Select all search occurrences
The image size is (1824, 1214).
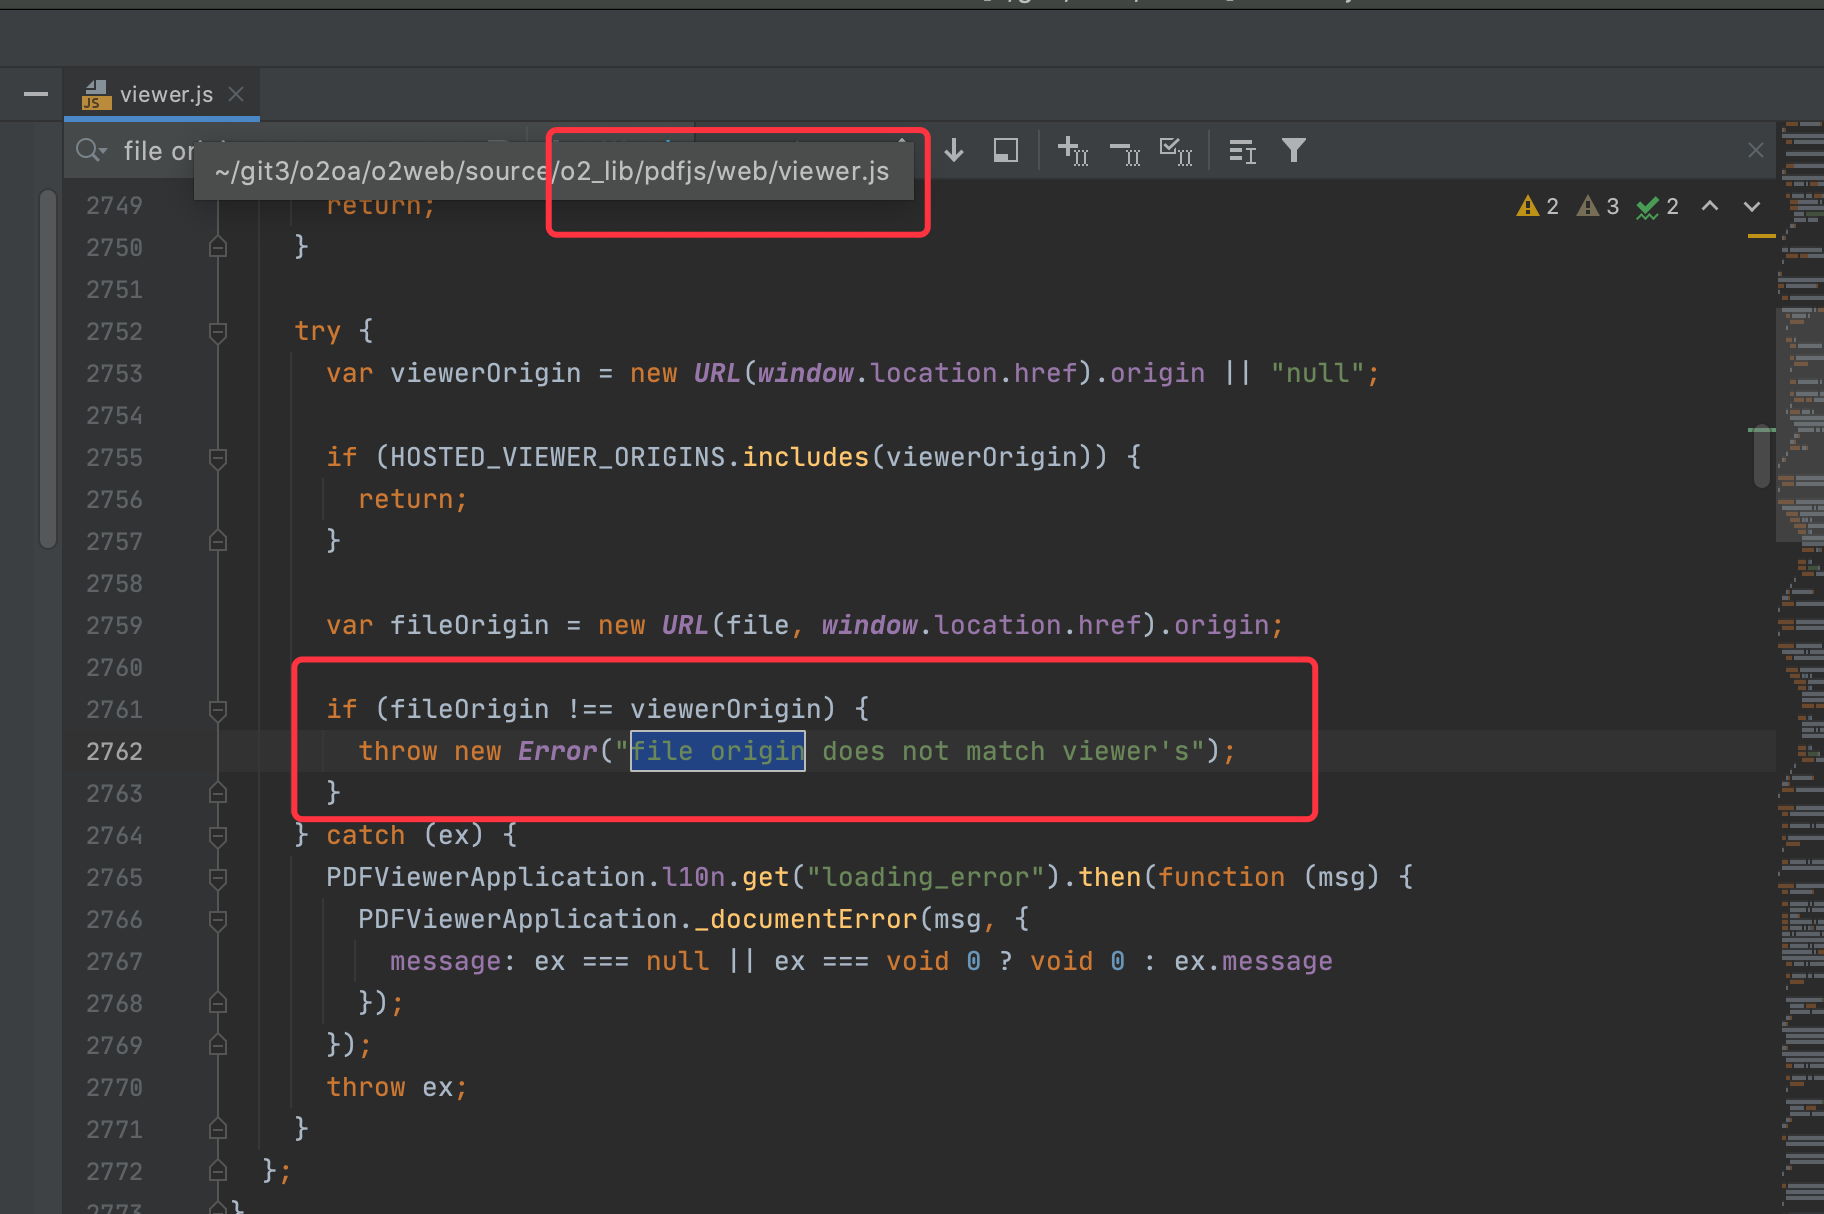(x=1176, y=151)
